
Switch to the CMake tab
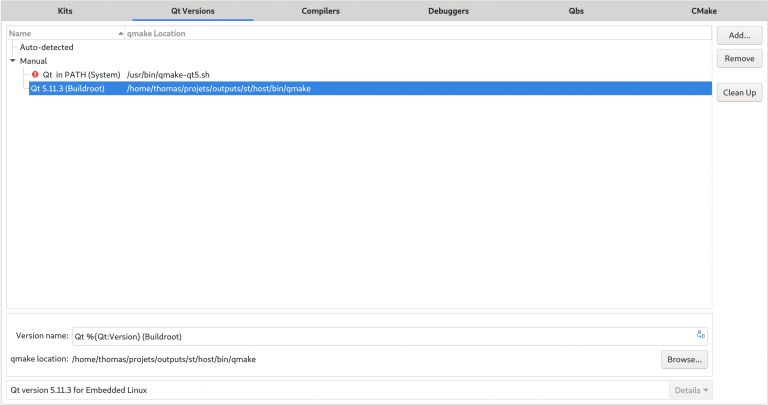(x=704, y=11)
